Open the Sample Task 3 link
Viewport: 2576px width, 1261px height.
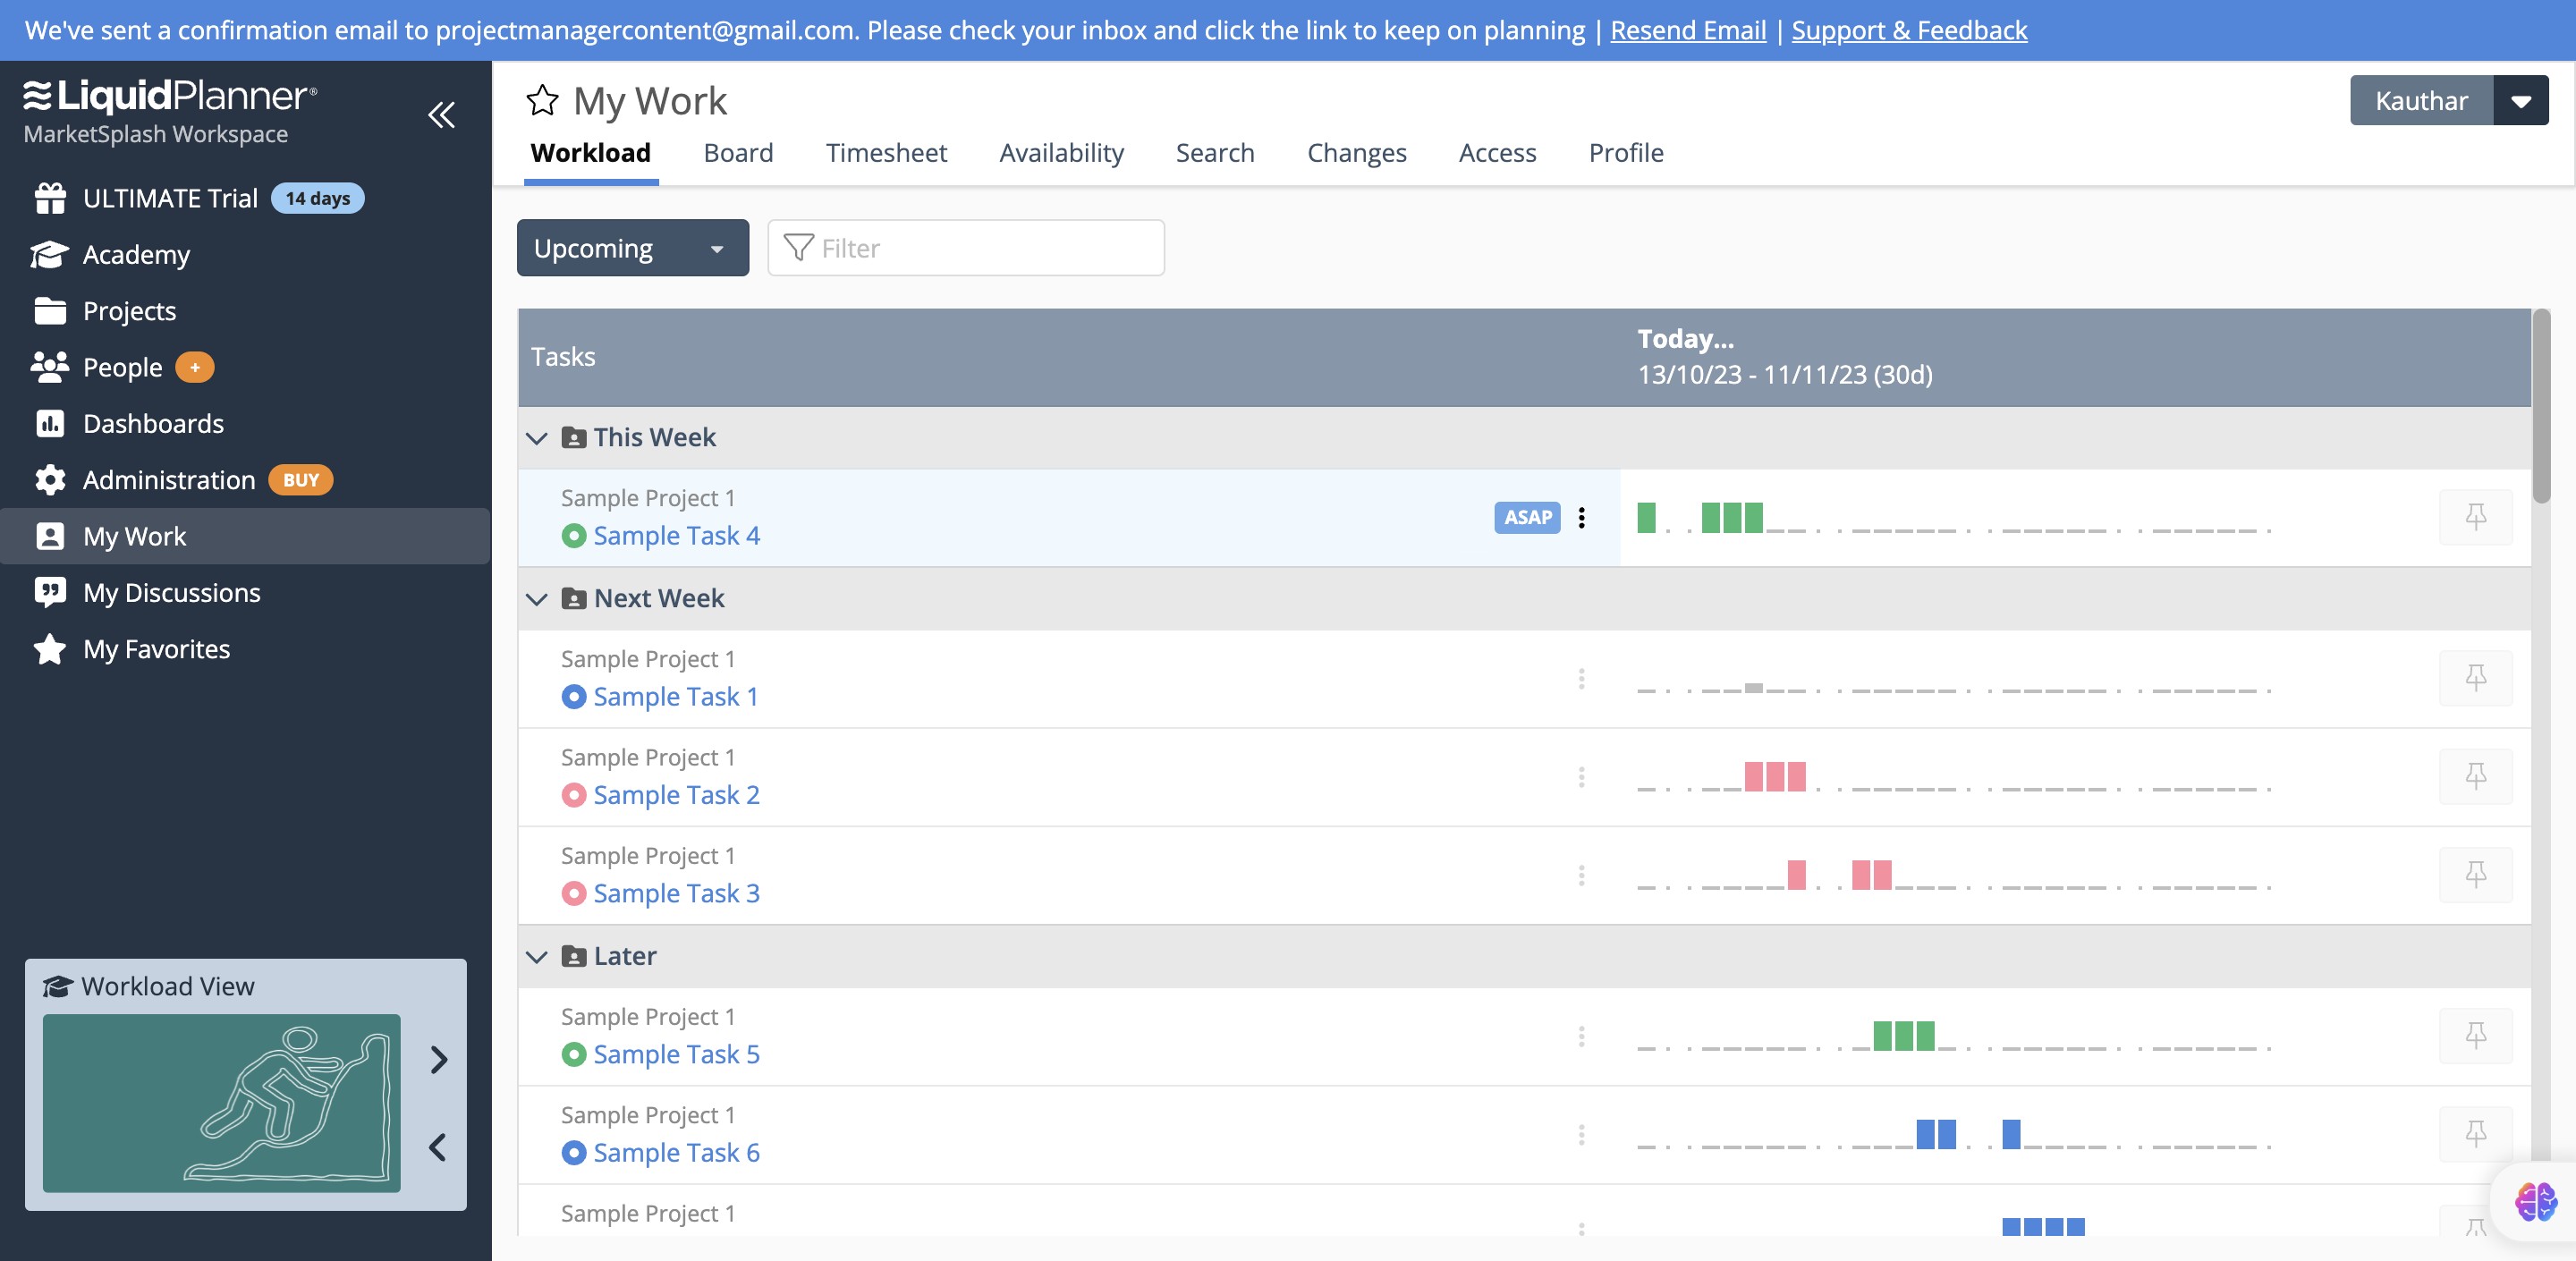(676, 893)
